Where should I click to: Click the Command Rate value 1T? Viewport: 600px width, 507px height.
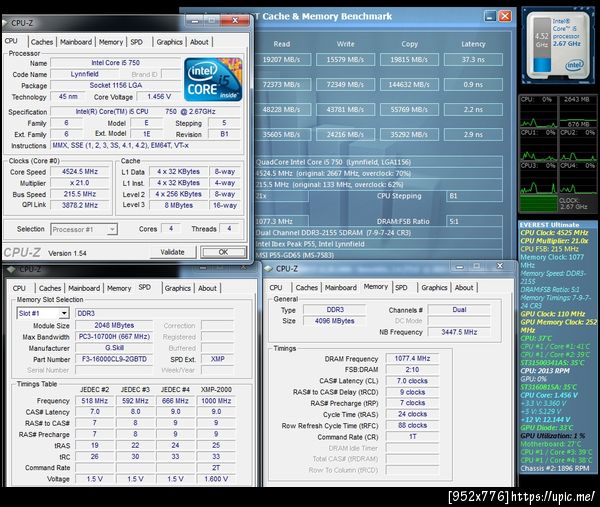pyautogui.click(x=412, y=437)
